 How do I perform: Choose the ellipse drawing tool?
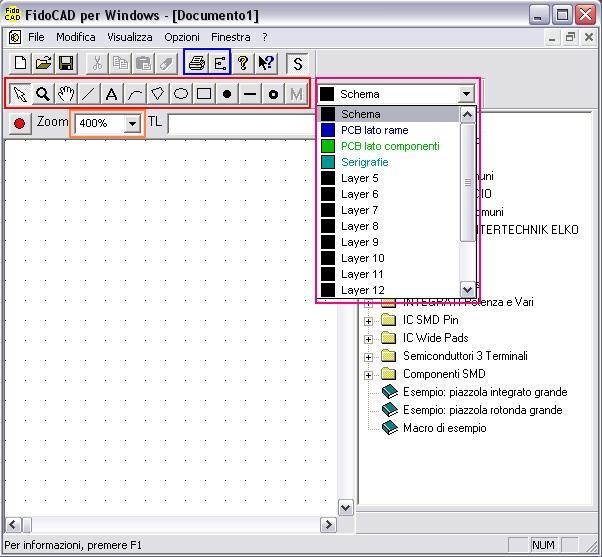click(181, 94)
